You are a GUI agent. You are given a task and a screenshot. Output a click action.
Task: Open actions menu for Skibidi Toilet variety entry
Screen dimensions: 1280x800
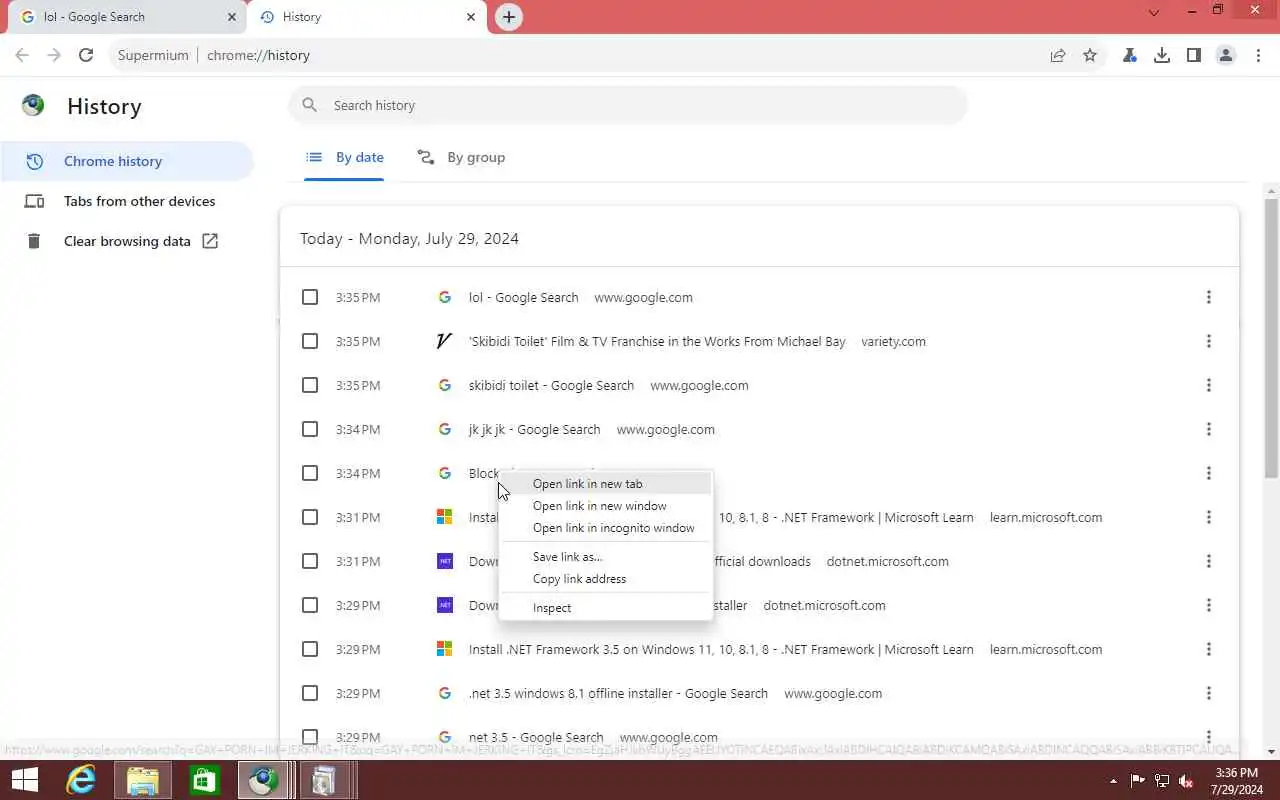click(1208, 341)
